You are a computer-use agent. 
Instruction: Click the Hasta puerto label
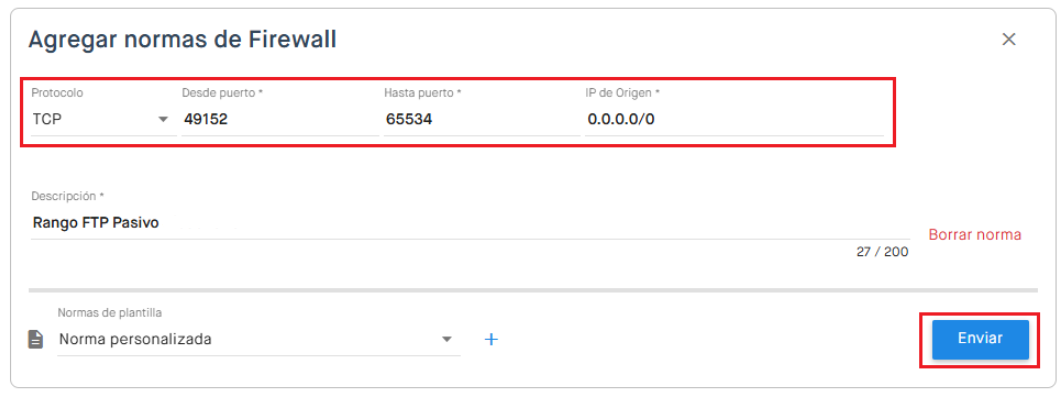[423, 93]
